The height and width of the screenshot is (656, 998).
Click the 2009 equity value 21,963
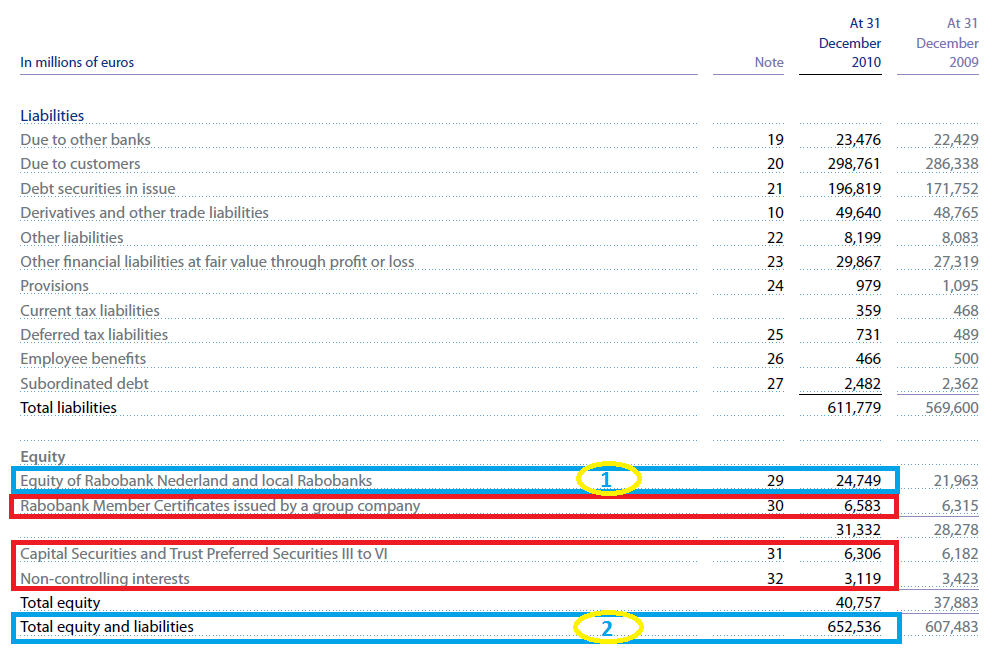[956, 481]
